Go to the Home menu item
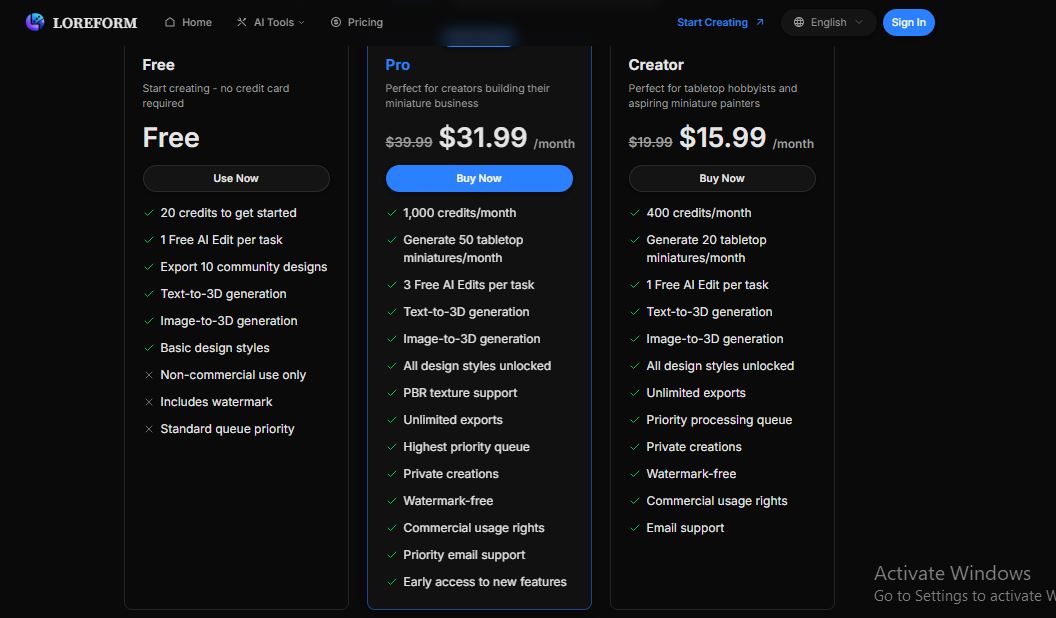 click(x=188, y=22)
